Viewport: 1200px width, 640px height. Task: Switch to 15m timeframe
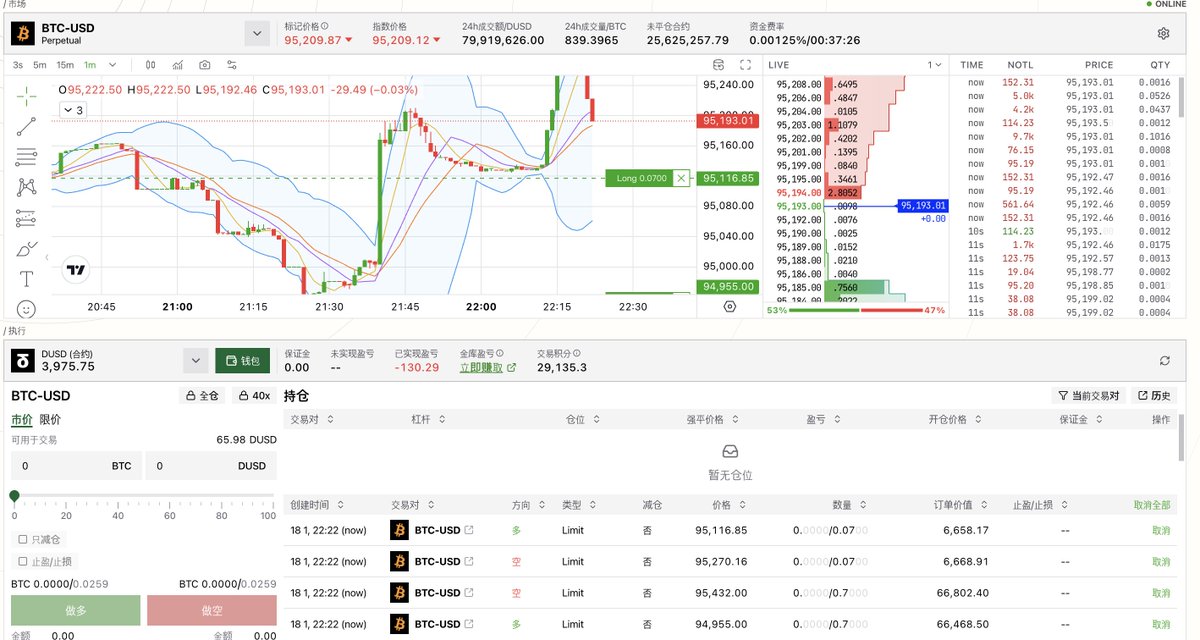pyautogui.click(x=65, y=65)
